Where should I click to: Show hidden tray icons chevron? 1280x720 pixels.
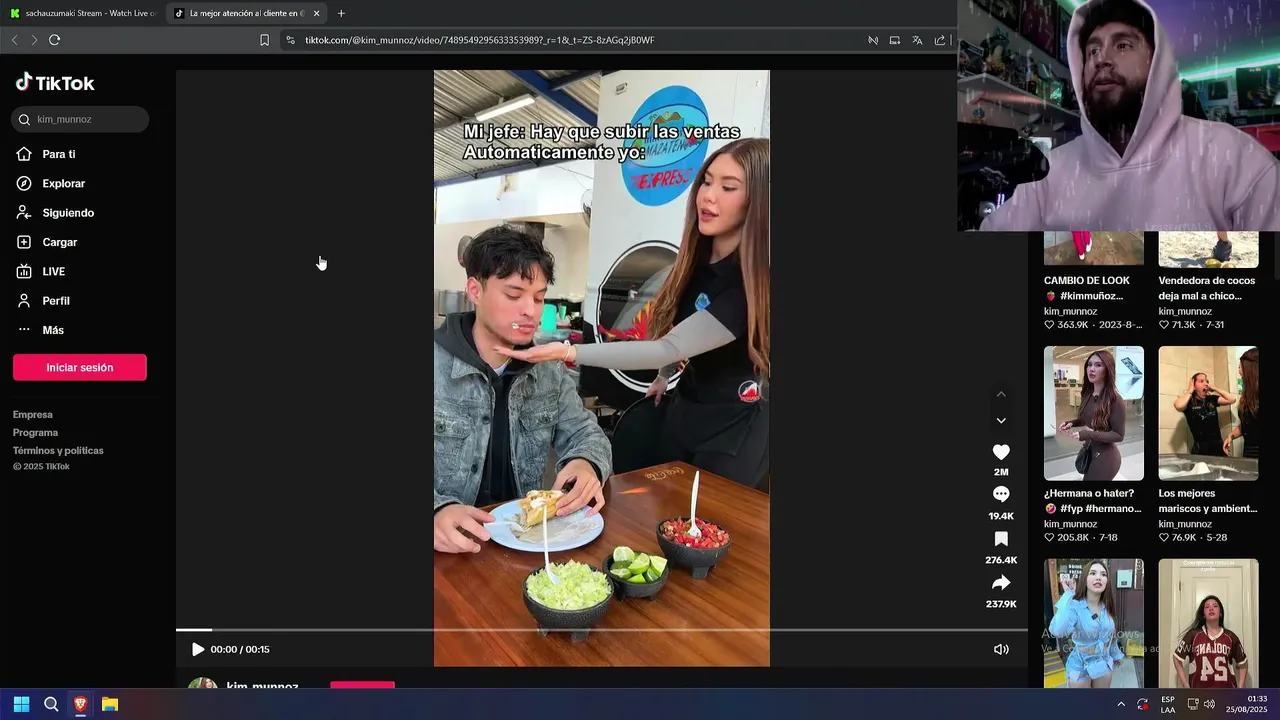[x=1120, y=704]
